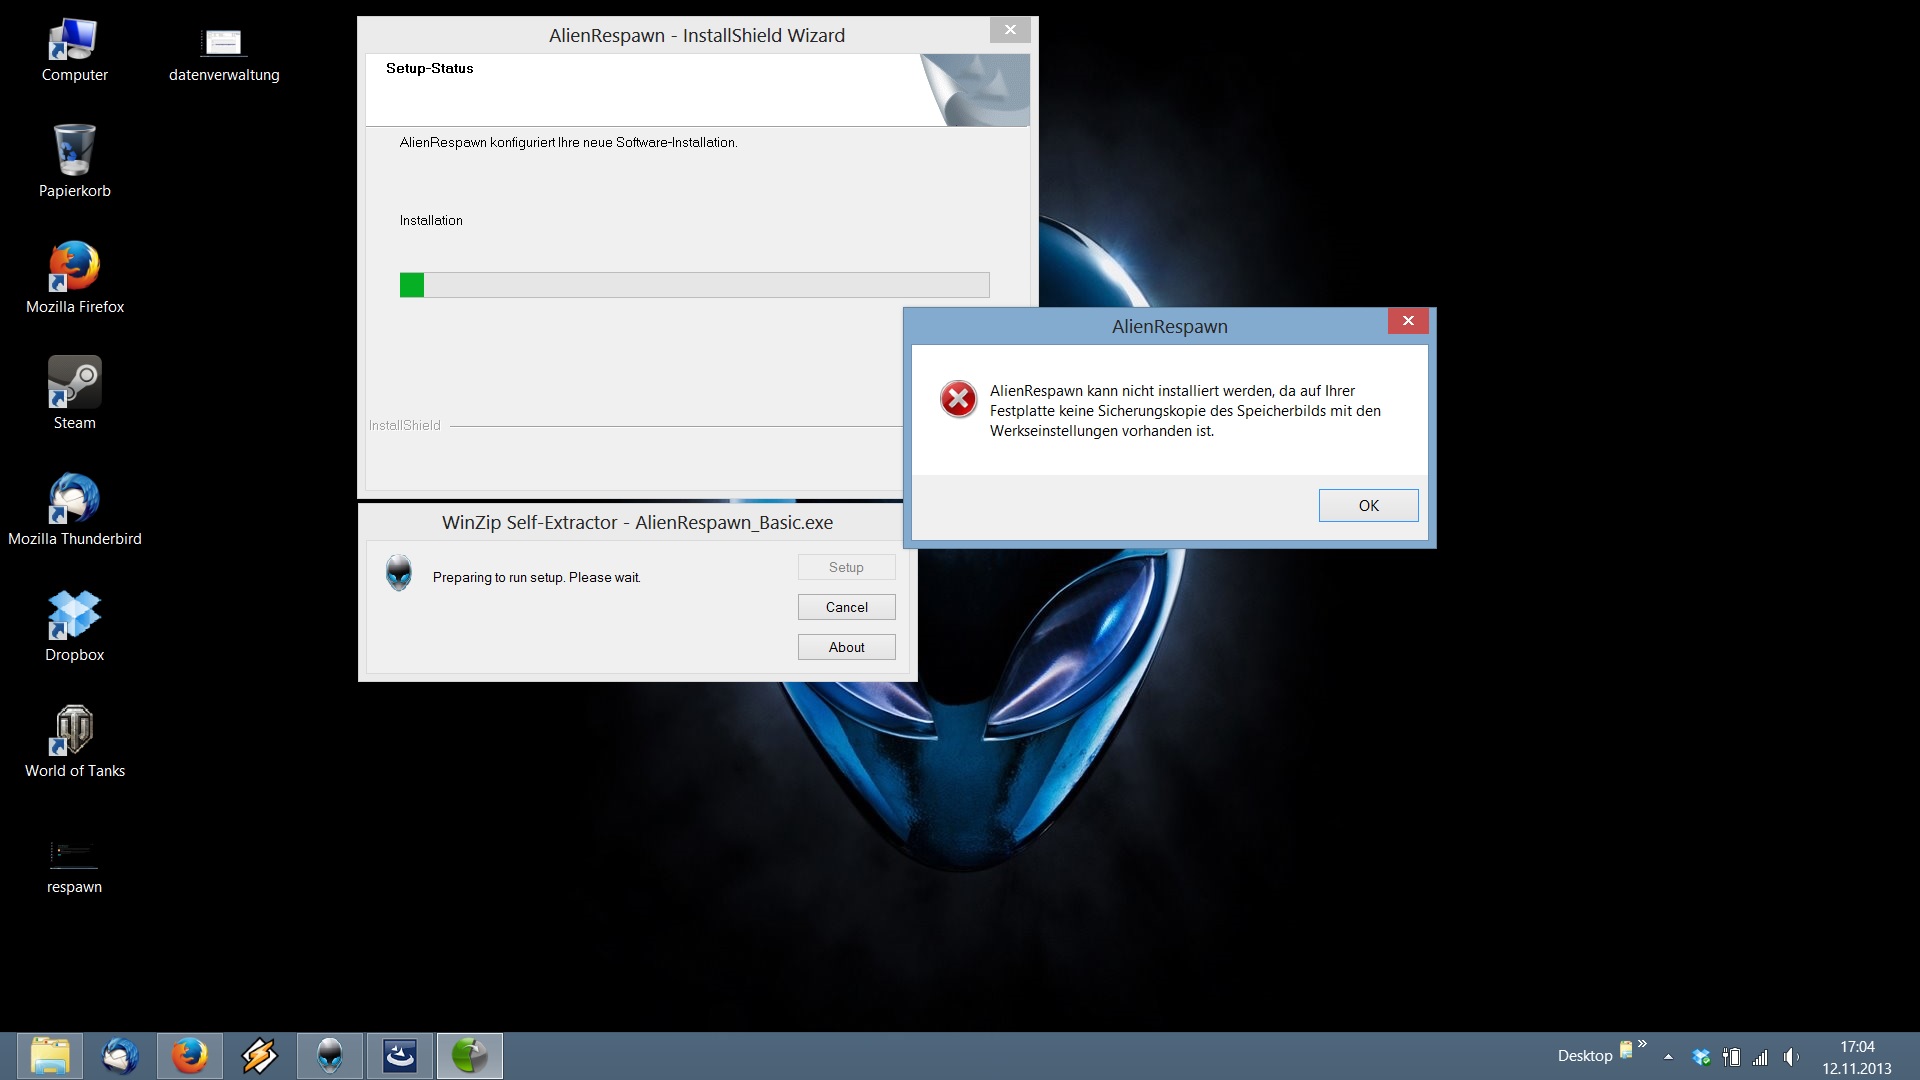
Task: Click the volume speaker tray icon
Action: pyautogui.click(x=1790, y=1057)
